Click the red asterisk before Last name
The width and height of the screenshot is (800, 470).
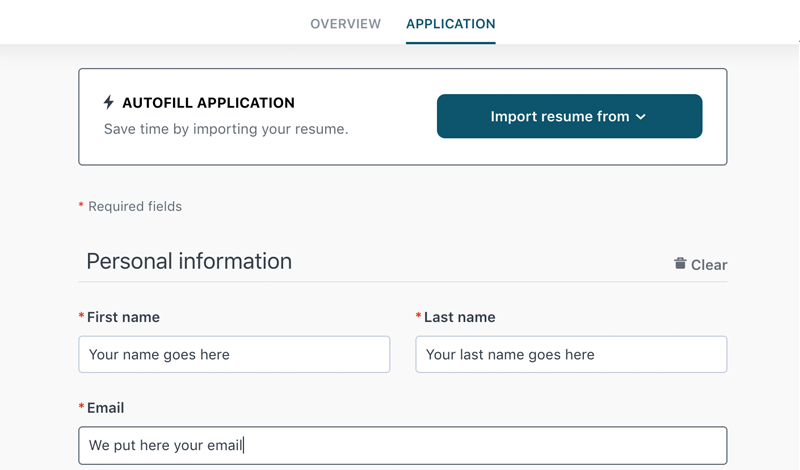coord(418,316)
